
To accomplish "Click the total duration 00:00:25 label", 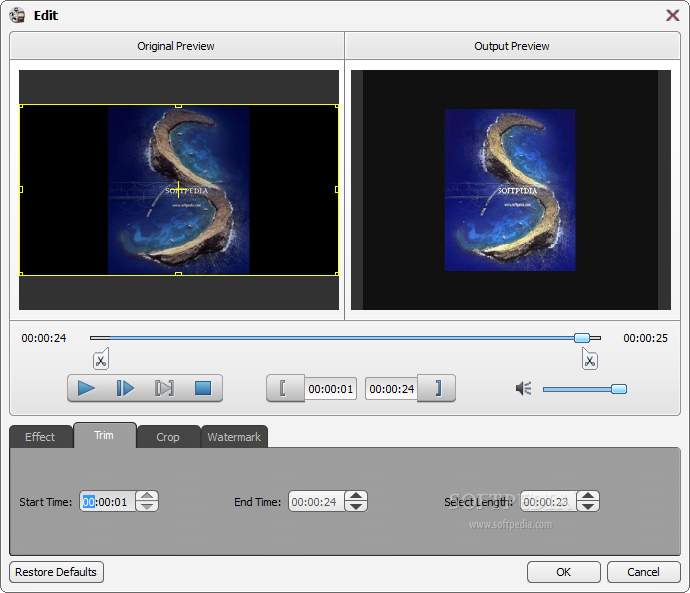I will coord(646,338).
